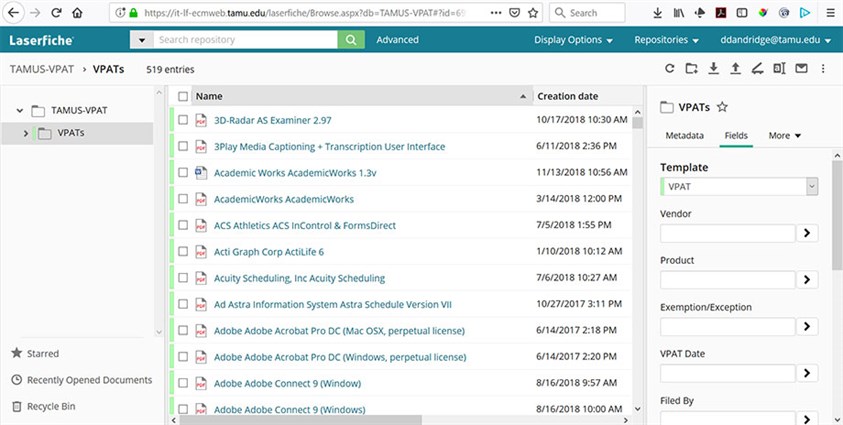
Task: Collapse the TAMUS-VPAT tree node
Action: (20, 111)
